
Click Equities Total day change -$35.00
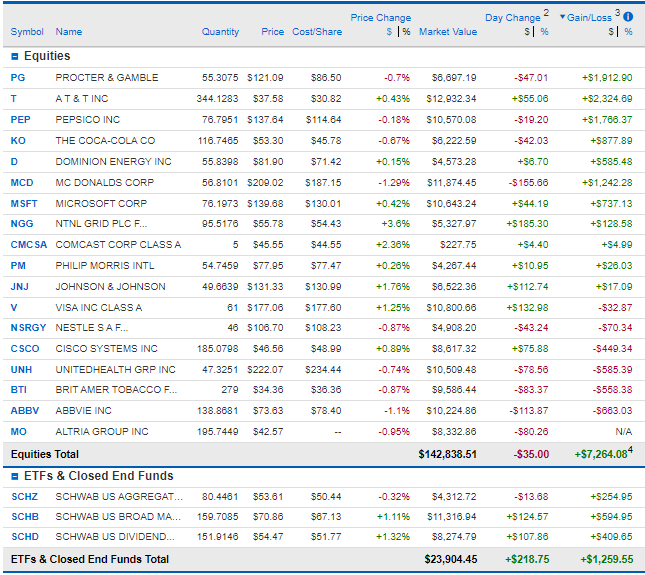531,454
